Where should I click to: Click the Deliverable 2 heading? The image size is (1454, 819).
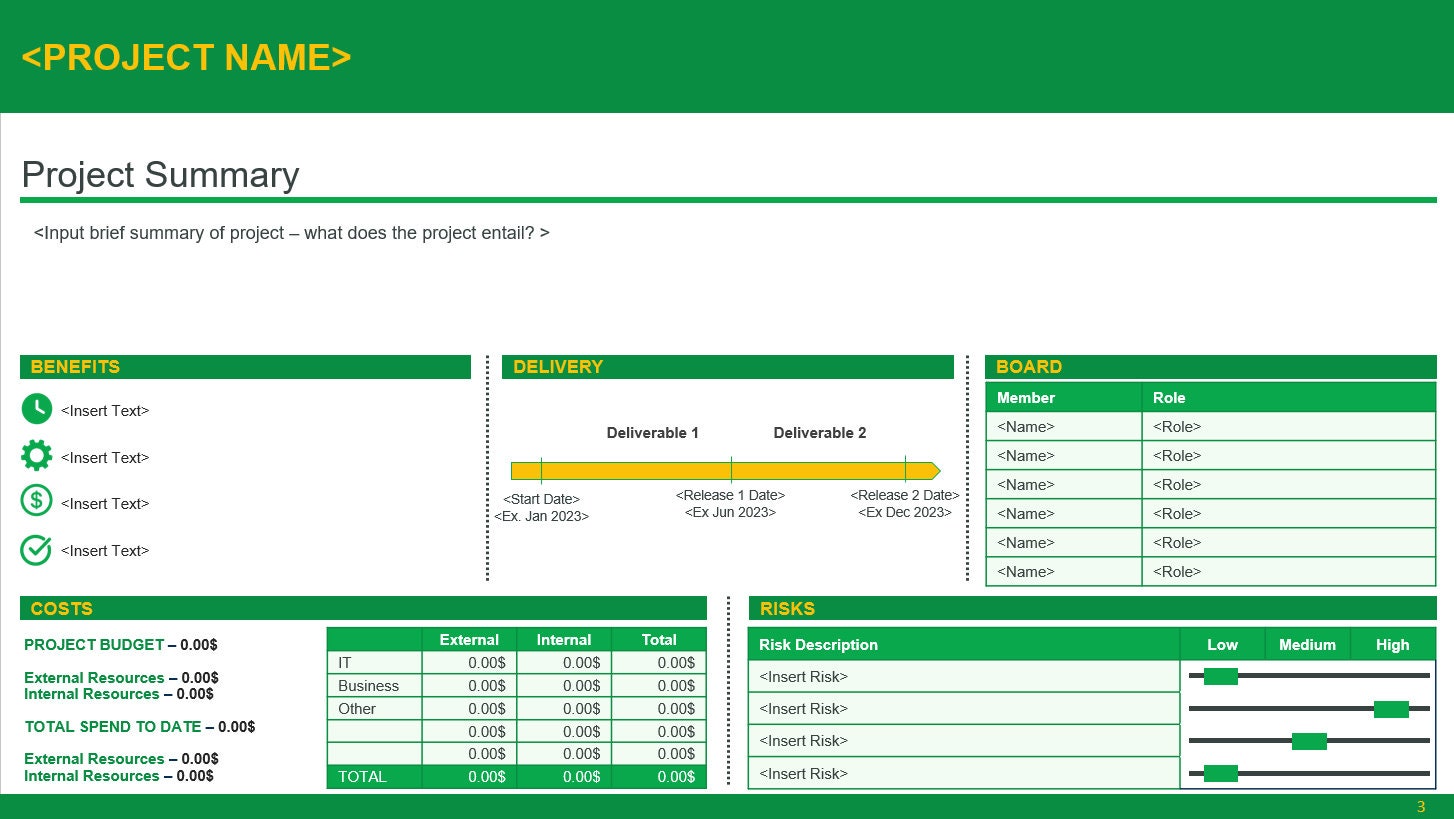820,432
